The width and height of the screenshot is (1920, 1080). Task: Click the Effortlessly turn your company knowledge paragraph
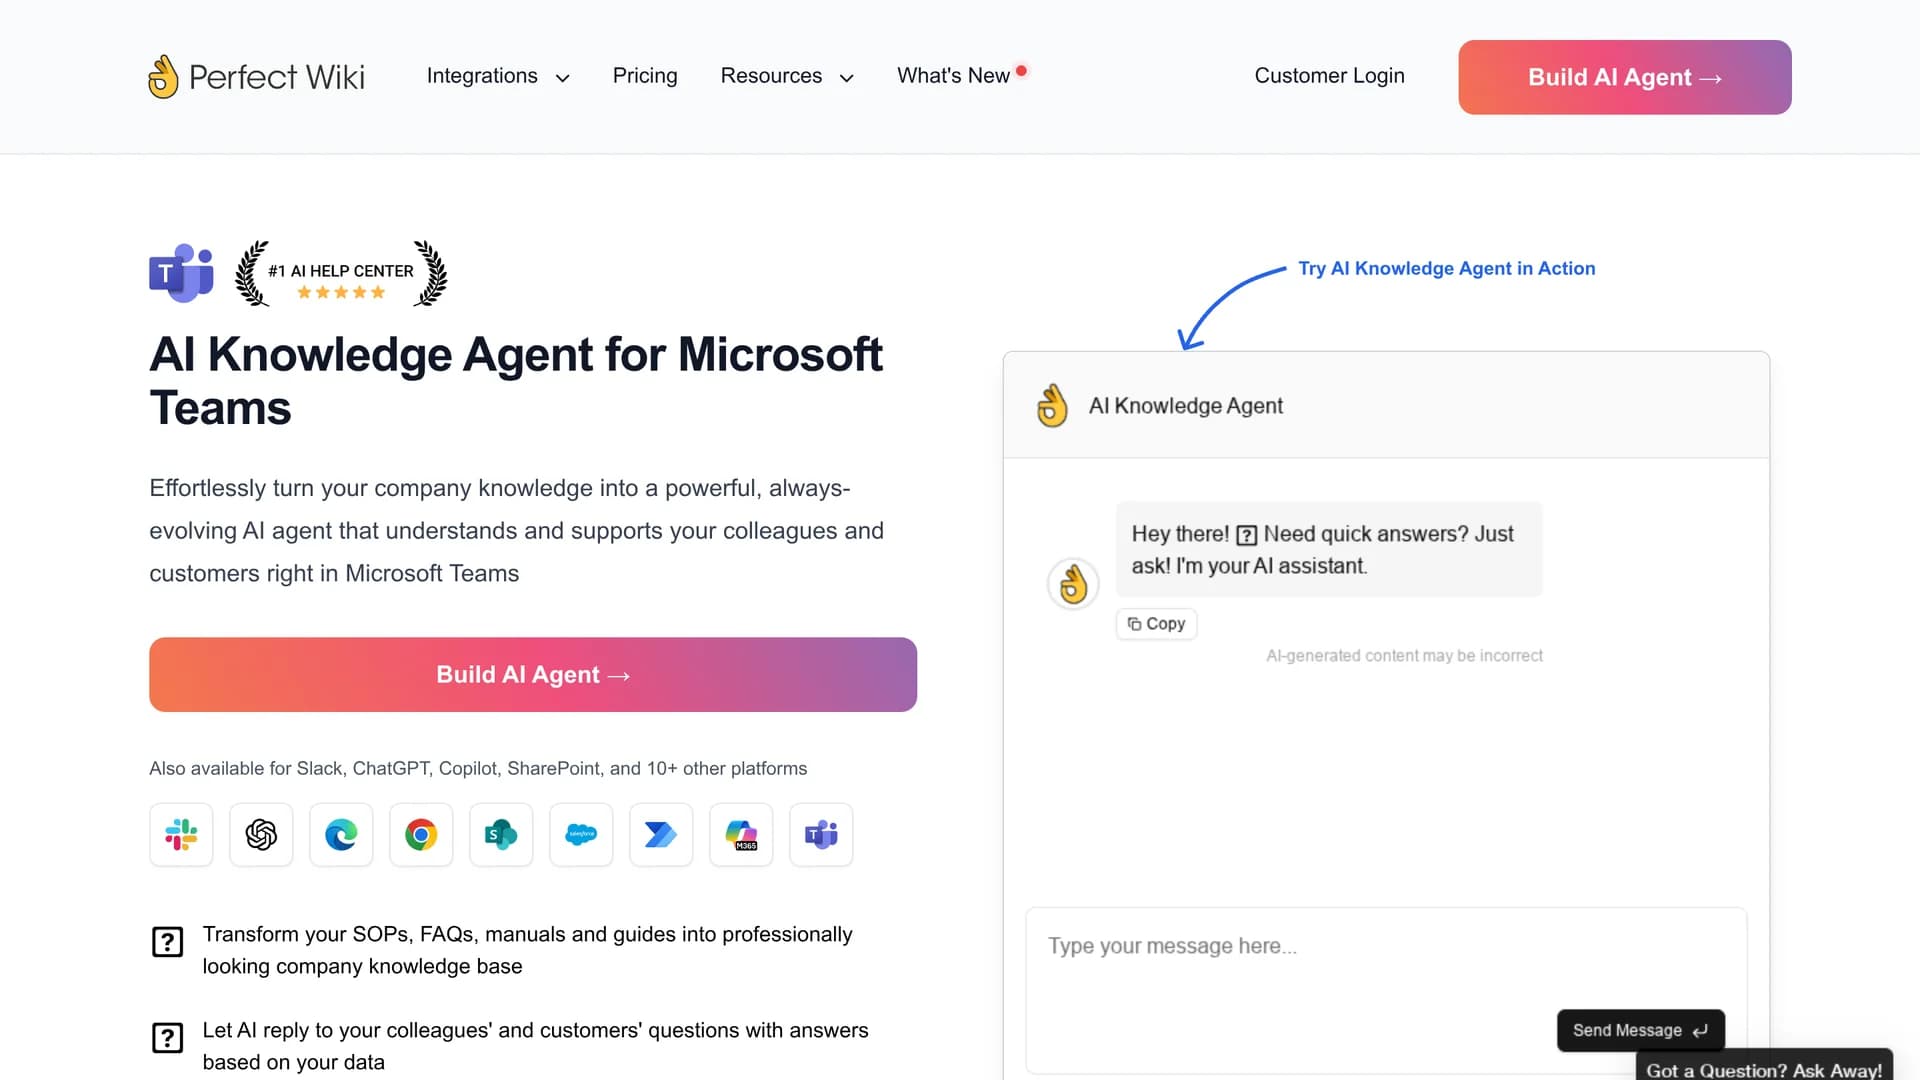pyautogui.click(x=516, y=531)
